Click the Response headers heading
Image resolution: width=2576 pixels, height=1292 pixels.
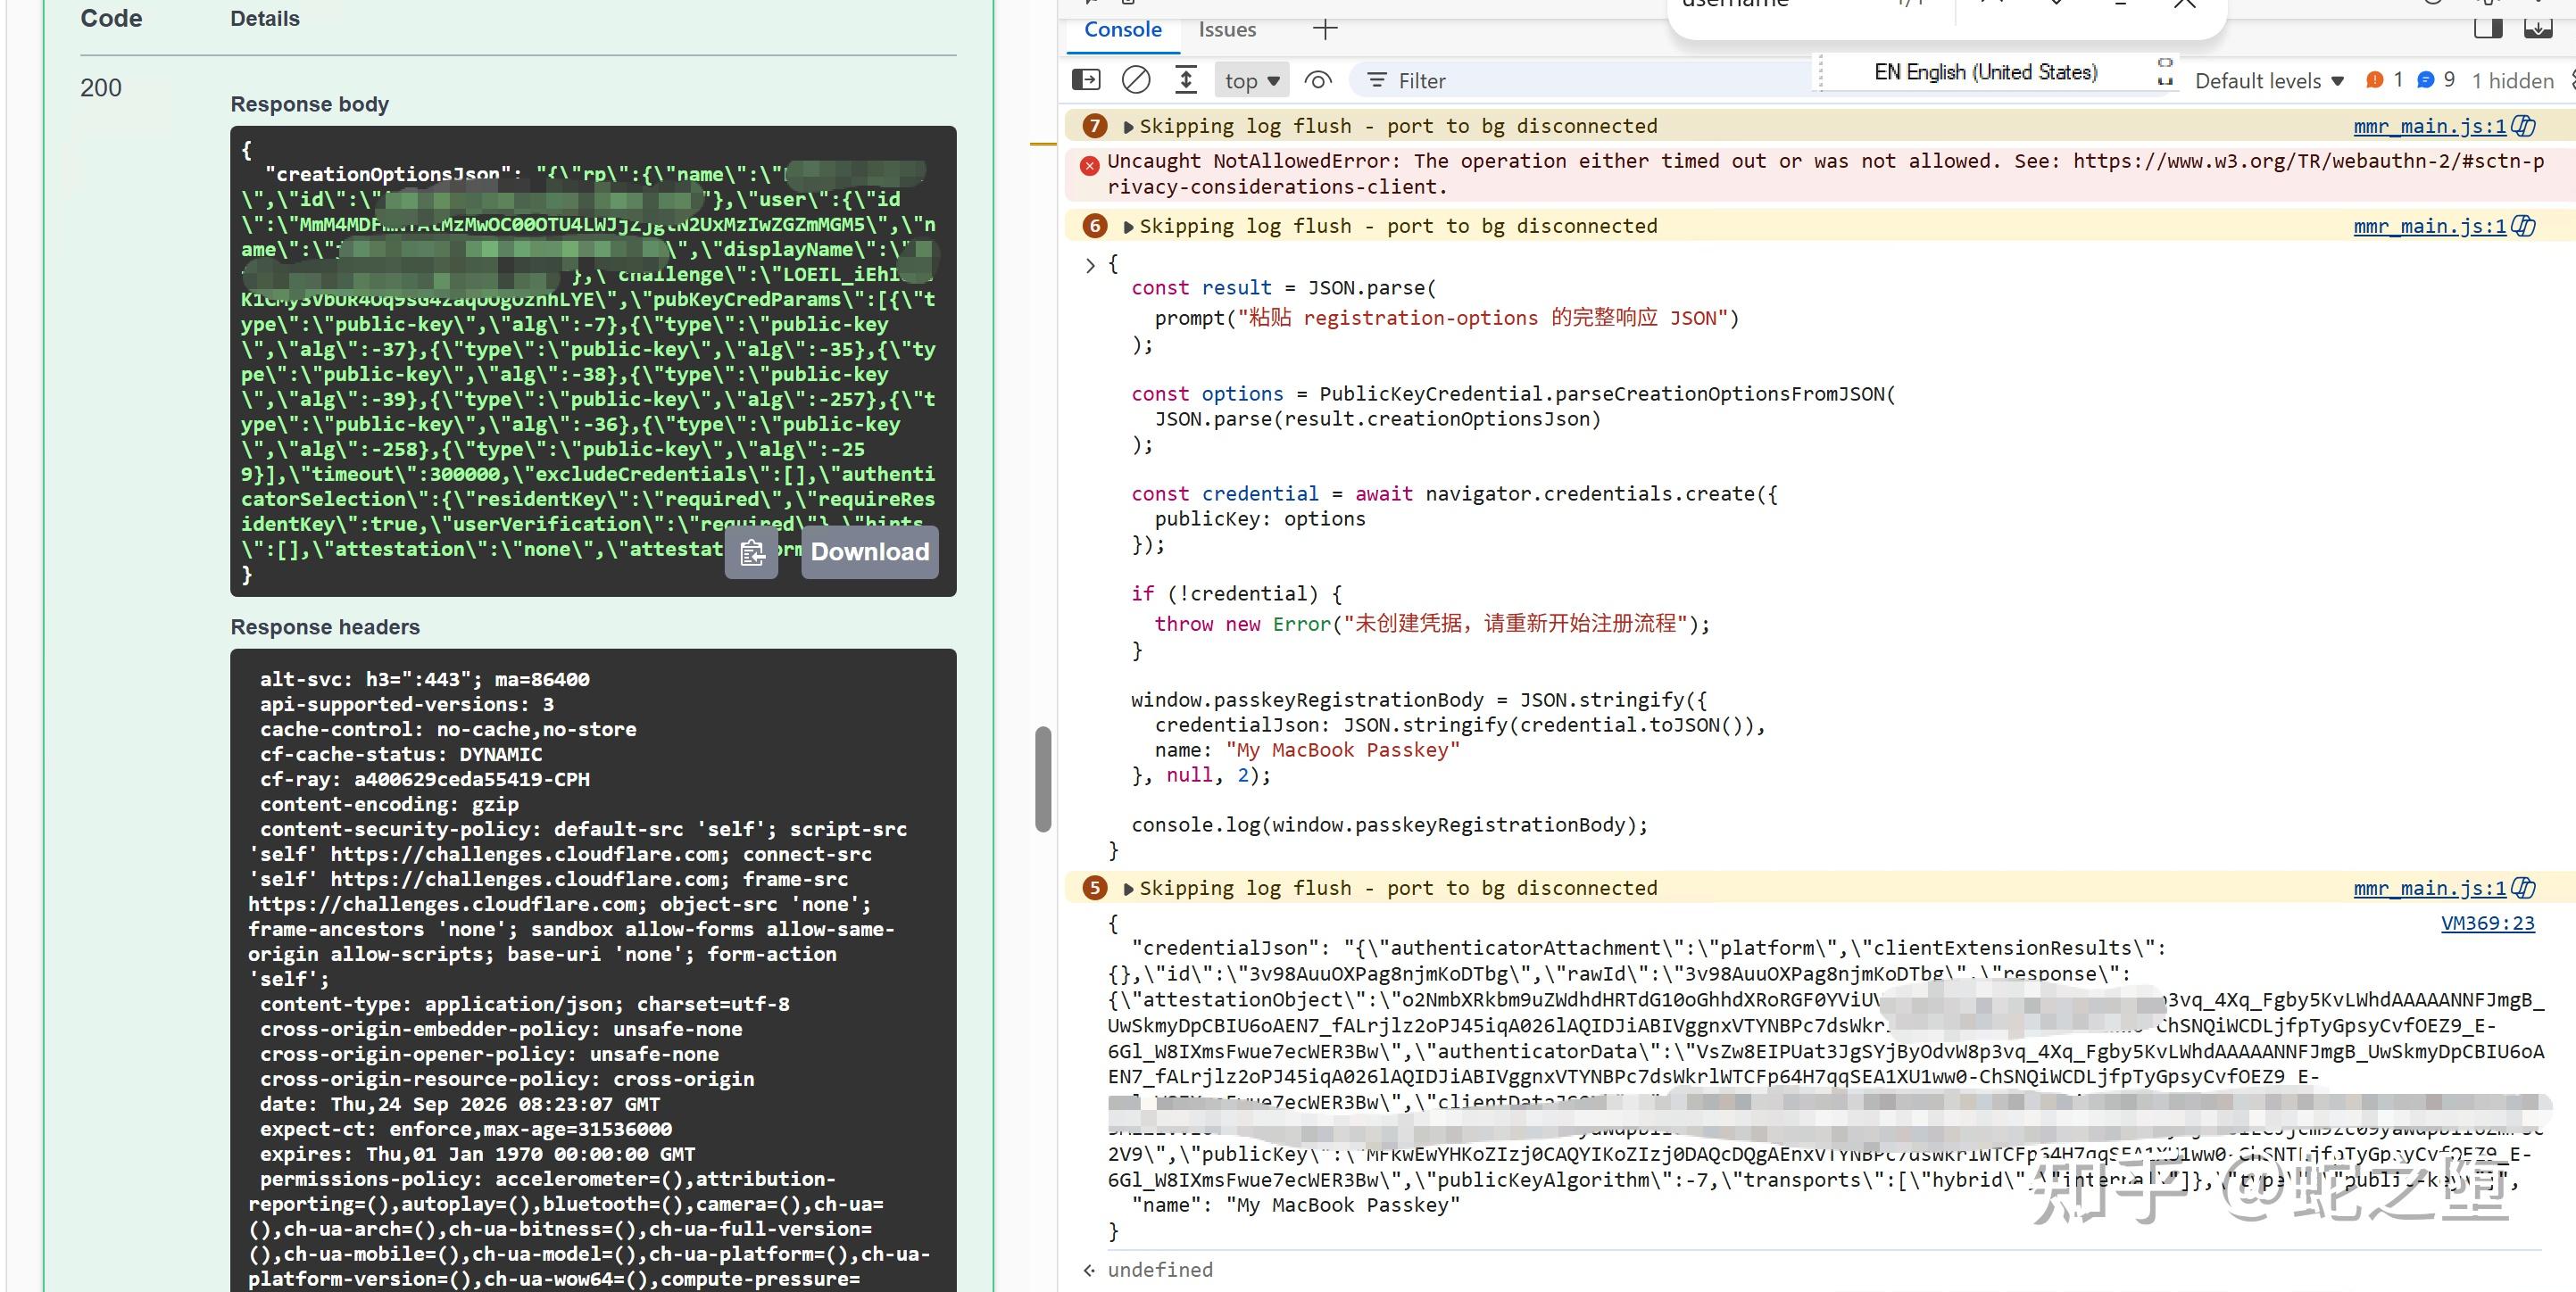[x=325, y=627]
